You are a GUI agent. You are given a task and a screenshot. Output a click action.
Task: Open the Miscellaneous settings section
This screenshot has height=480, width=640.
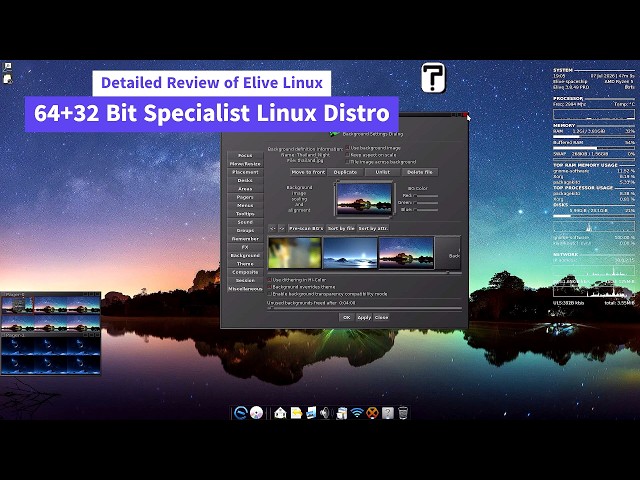[245, 289]
